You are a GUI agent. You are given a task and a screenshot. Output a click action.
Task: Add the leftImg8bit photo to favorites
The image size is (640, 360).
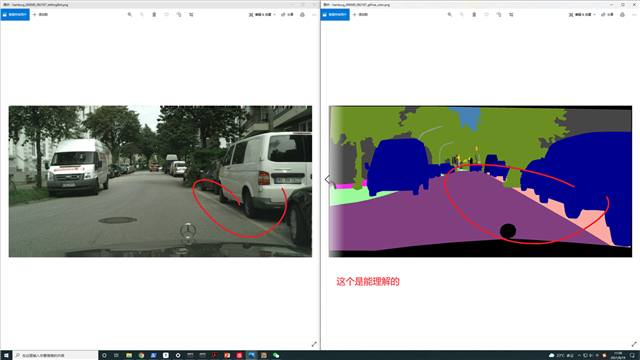tap(167, 15)
